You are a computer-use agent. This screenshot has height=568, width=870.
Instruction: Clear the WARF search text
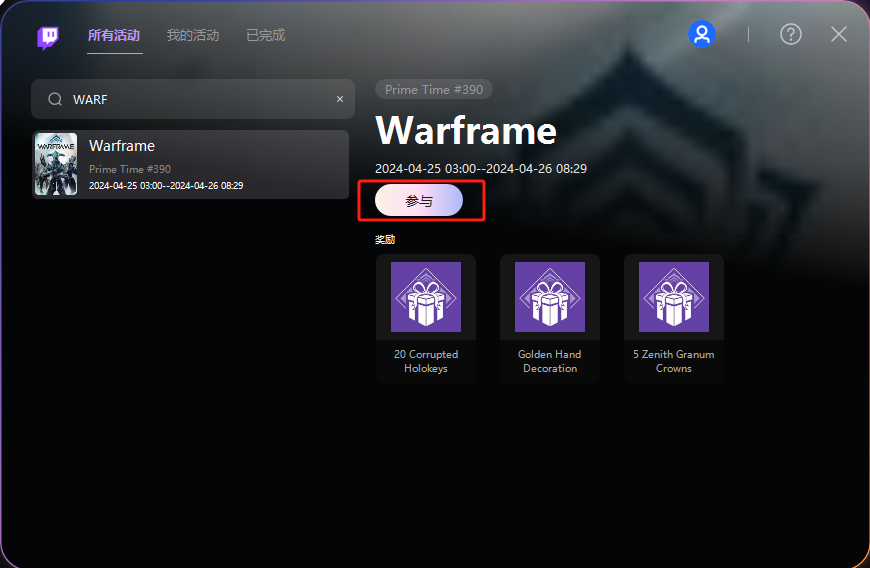[x=340, y=99]
